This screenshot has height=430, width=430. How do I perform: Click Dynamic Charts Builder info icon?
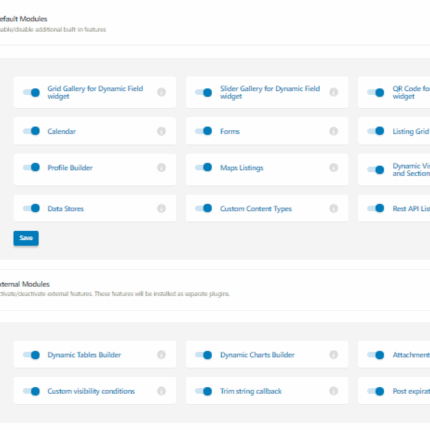coord(334,355)
